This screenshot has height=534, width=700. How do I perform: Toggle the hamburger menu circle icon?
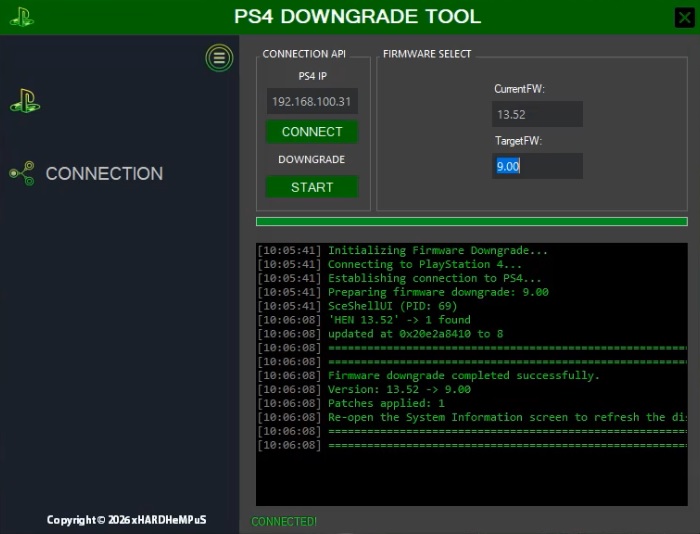[x=219, y=58]
